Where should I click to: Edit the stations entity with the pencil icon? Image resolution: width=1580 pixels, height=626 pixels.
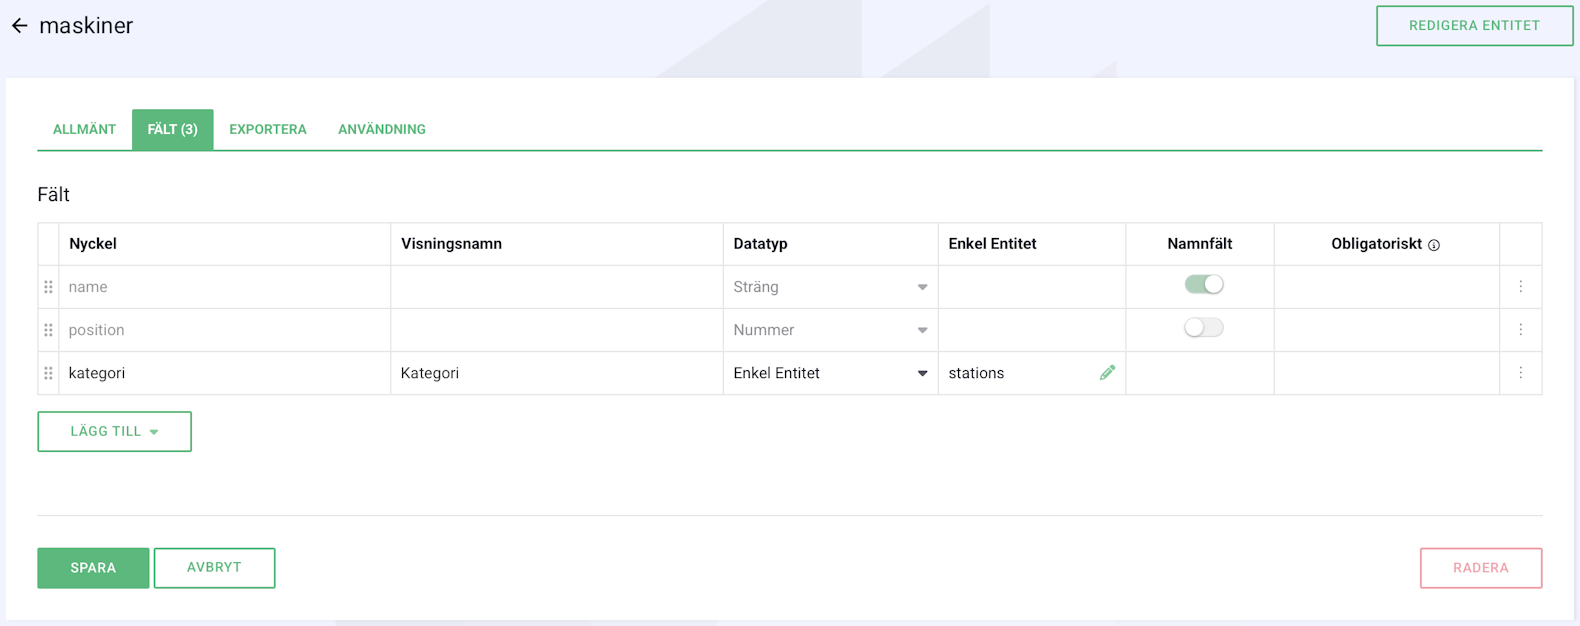(1107, 373)
